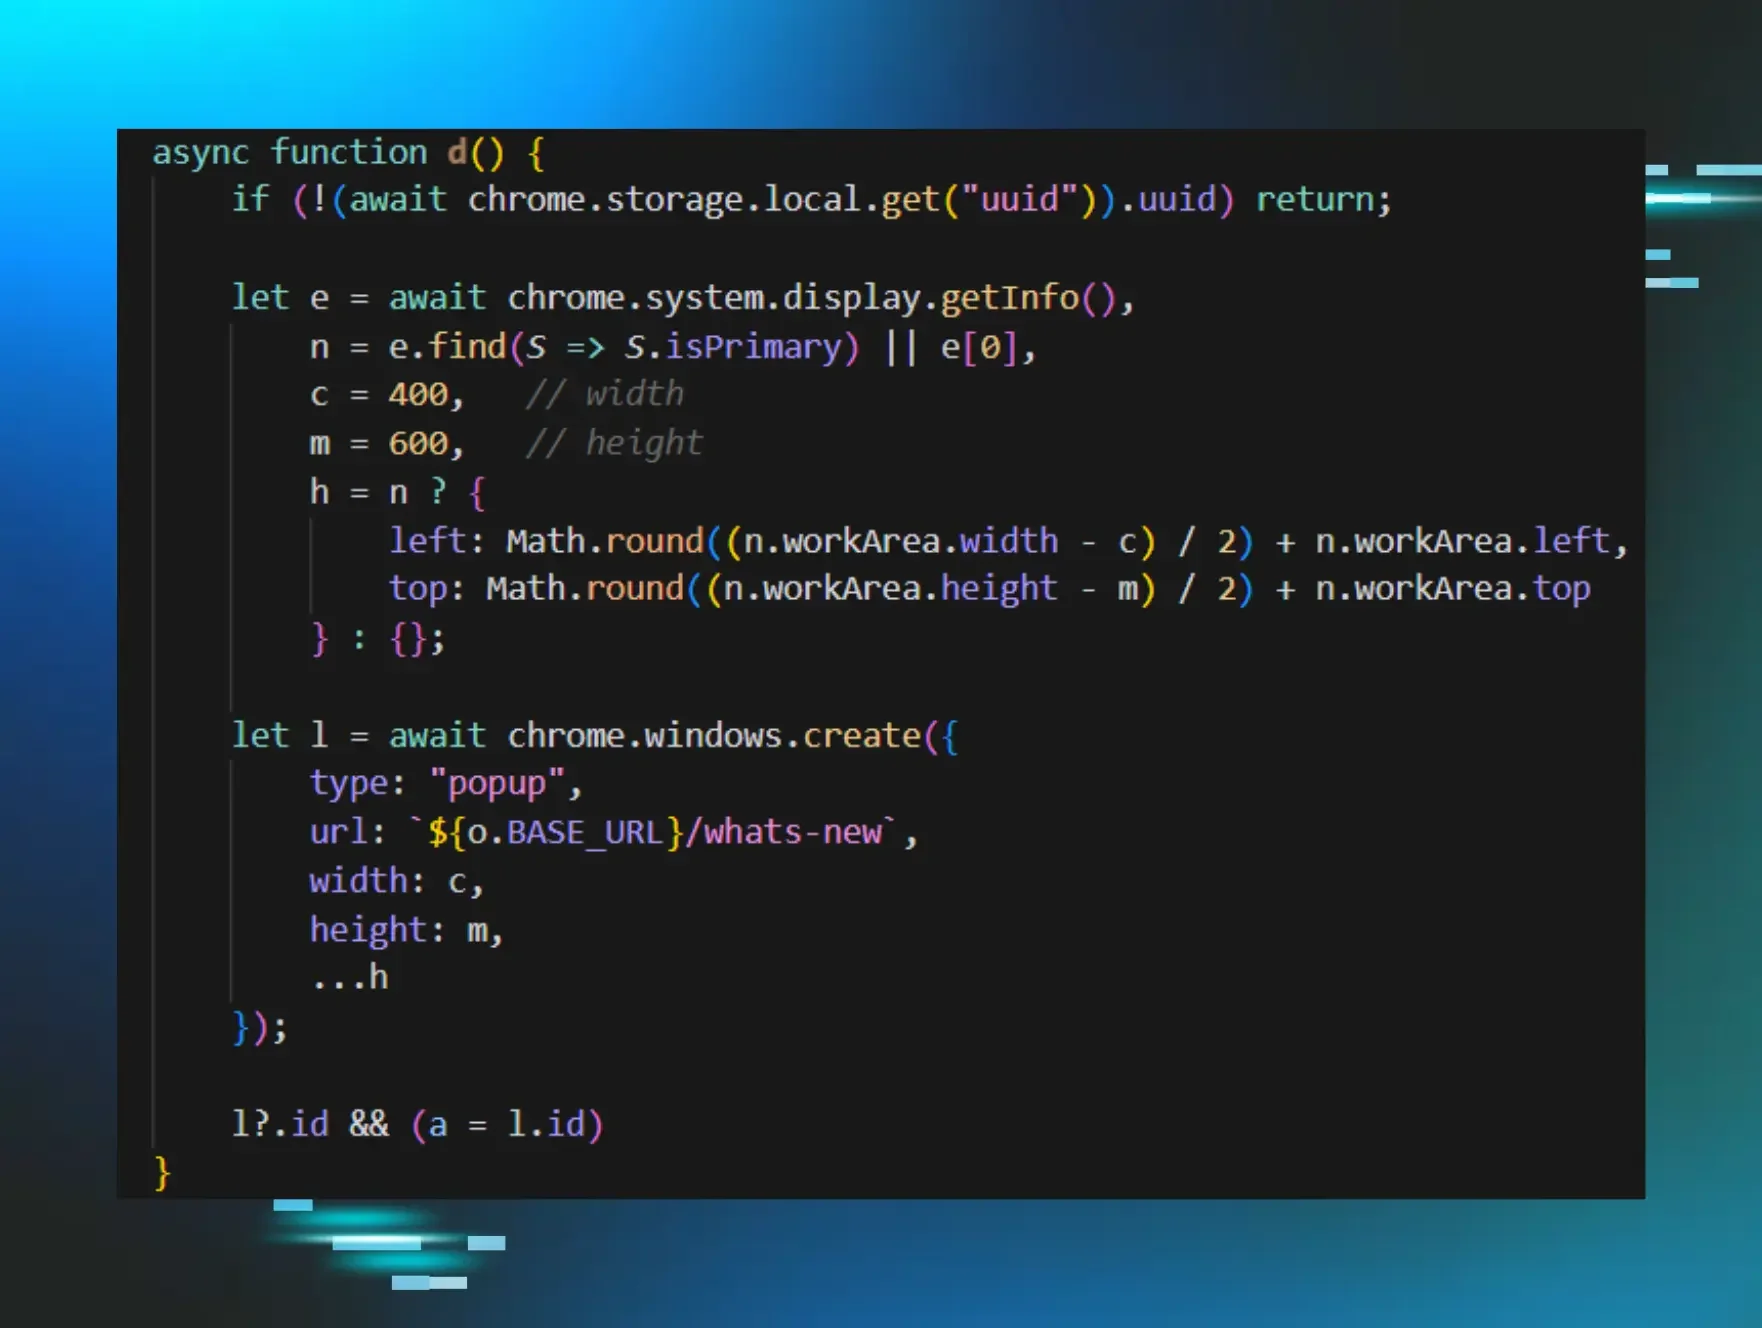Click the l?.id optional chaining expression

point(280,1125)
